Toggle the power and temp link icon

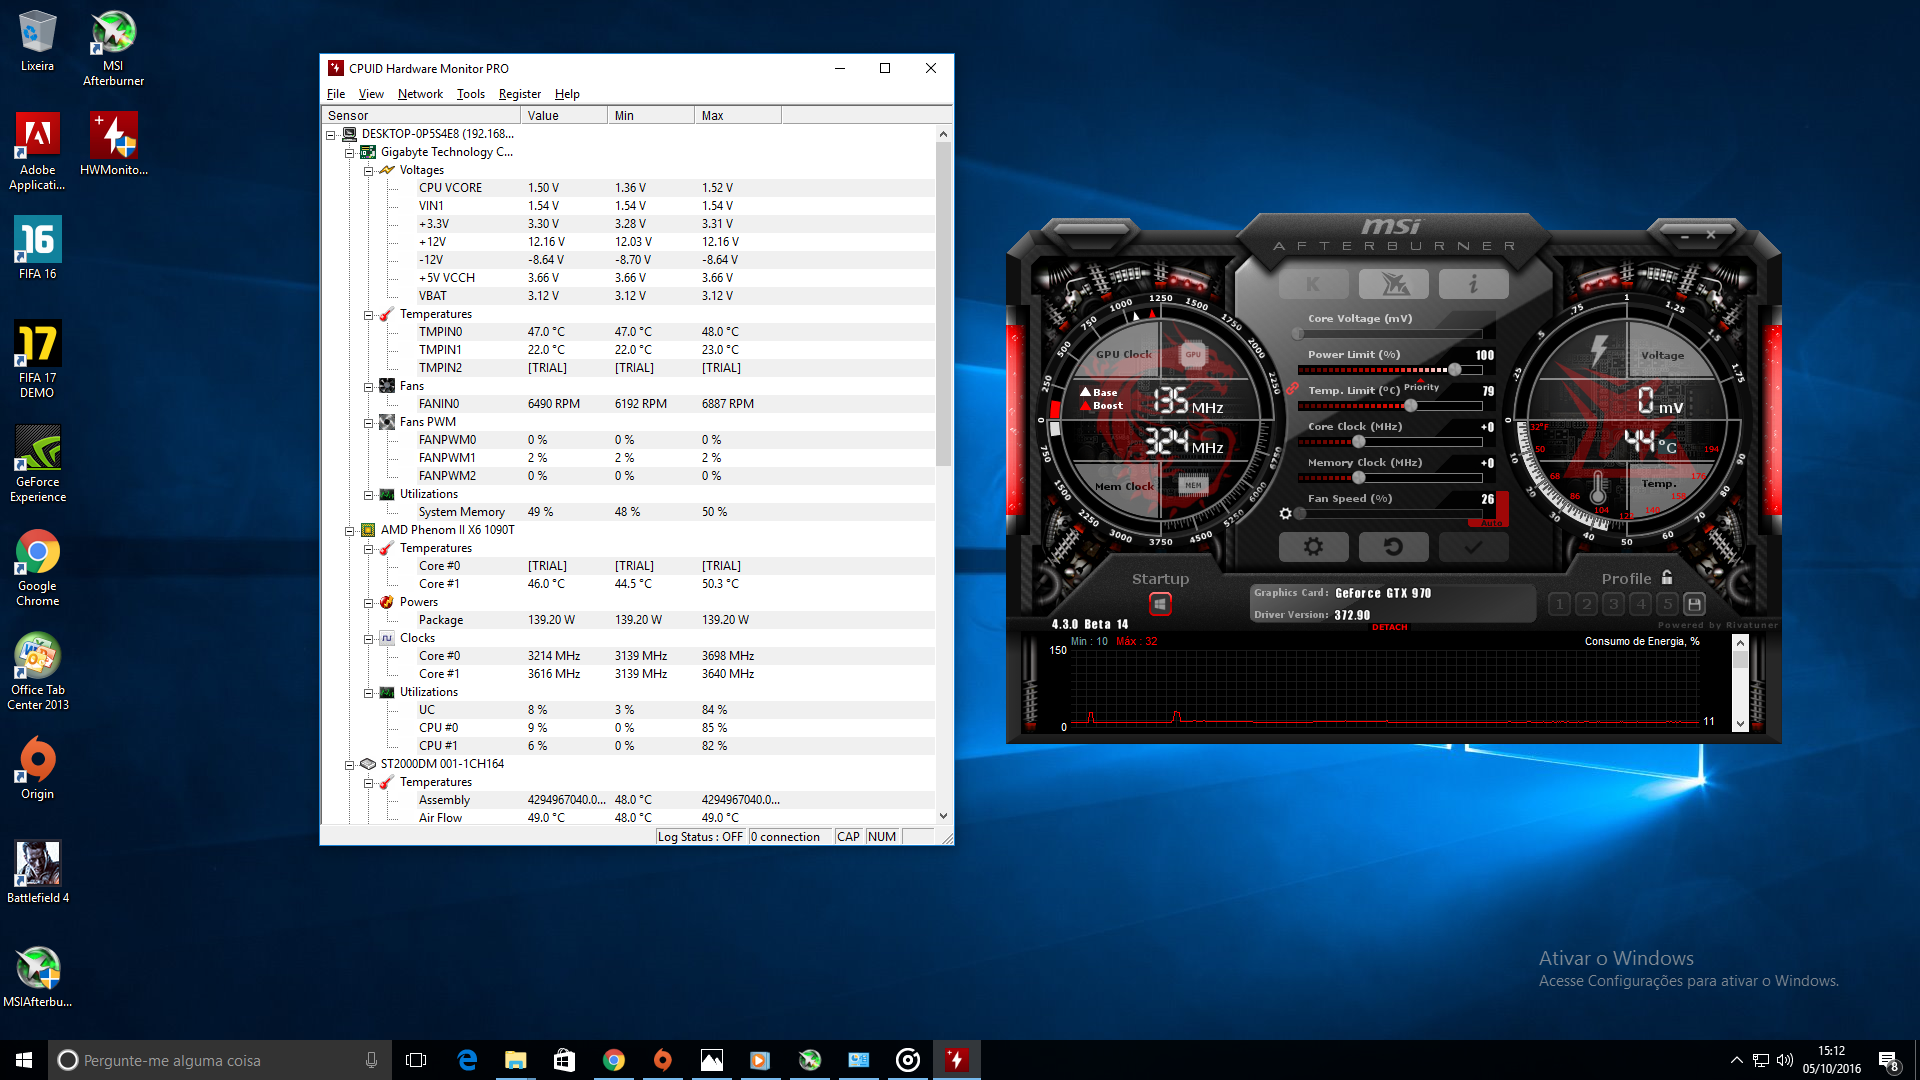point(1292,388)
